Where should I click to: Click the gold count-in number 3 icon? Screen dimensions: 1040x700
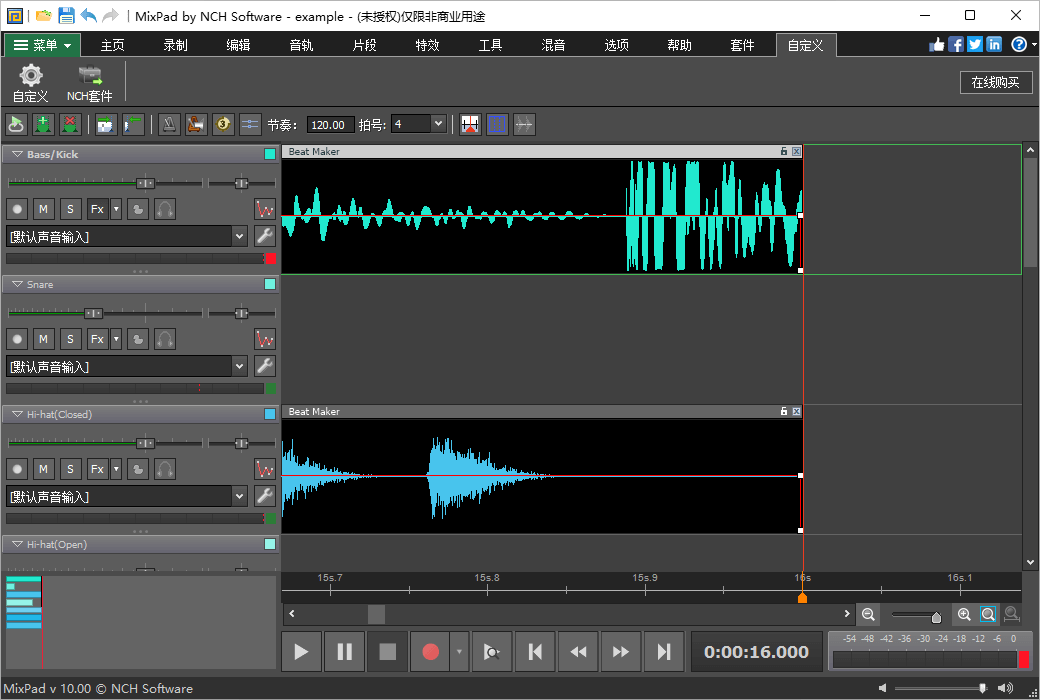point(223,124)
